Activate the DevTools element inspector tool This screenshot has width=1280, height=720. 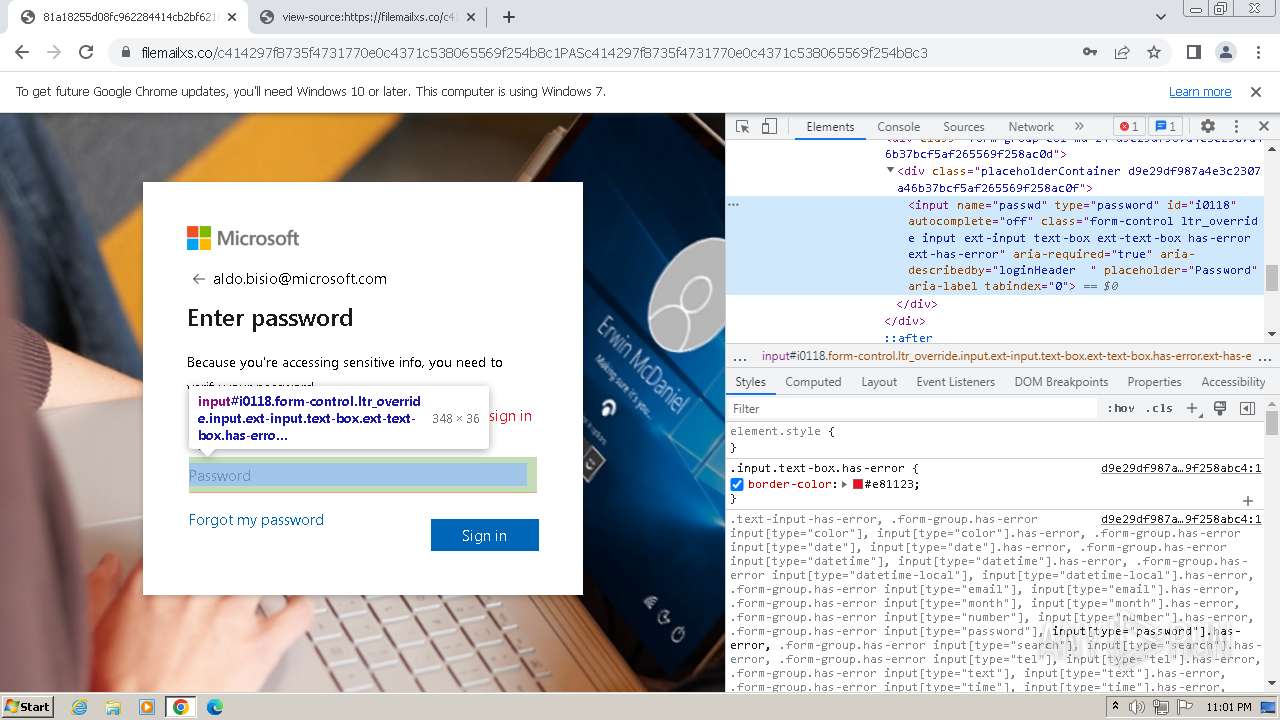point(742,127)
